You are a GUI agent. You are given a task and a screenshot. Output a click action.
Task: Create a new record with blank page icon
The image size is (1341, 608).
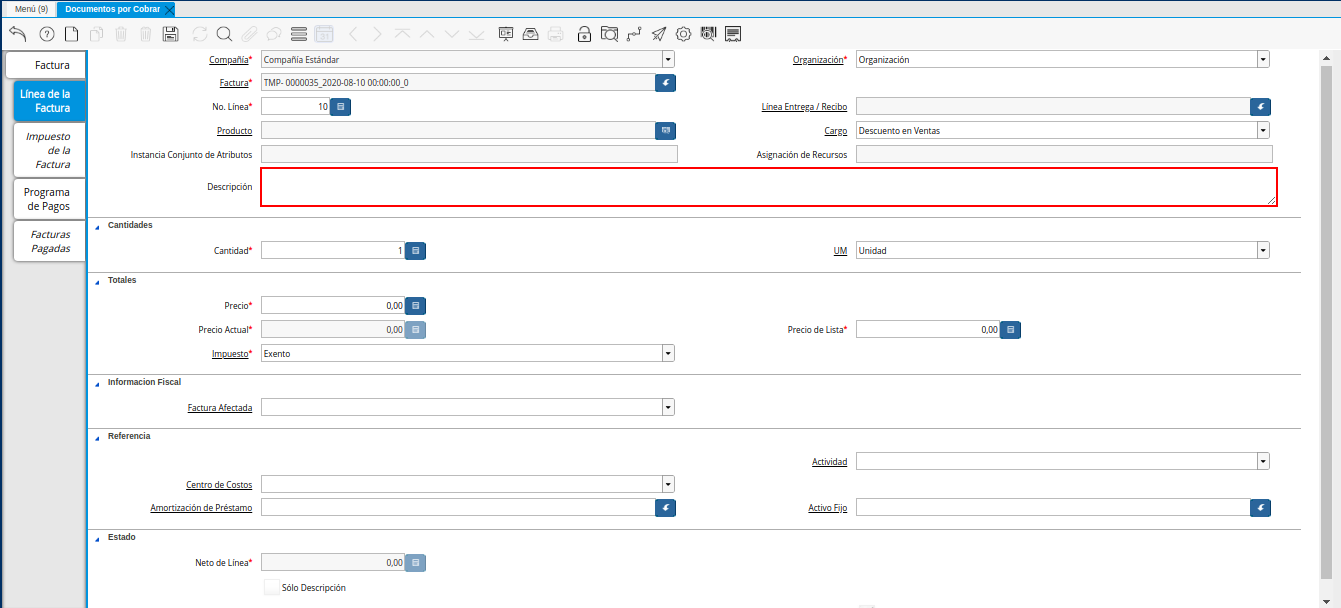pyautogui.click(x=71, y=34)
